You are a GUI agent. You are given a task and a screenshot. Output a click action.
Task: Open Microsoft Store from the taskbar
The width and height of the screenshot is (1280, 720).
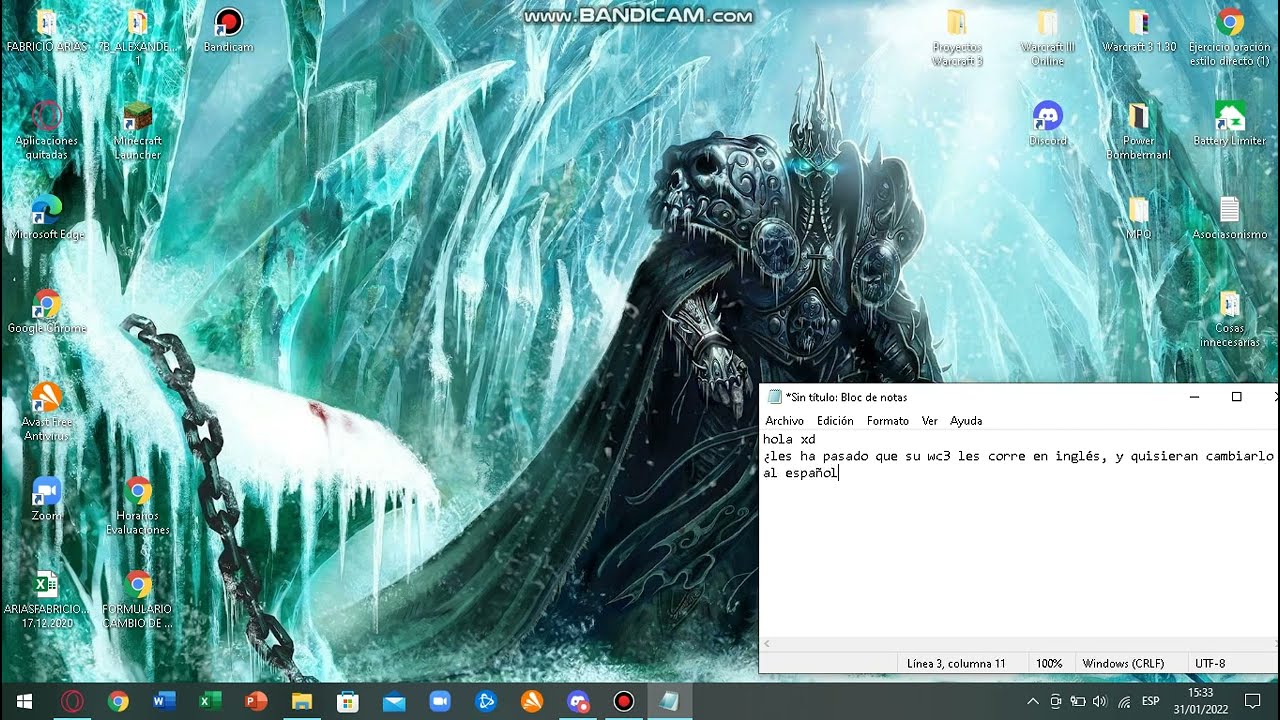click(348, 701)
